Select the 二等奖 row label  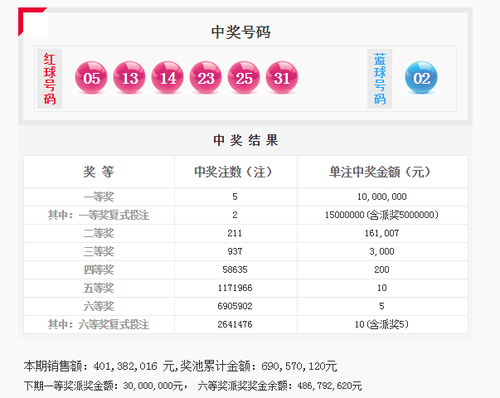pos(99,233)
